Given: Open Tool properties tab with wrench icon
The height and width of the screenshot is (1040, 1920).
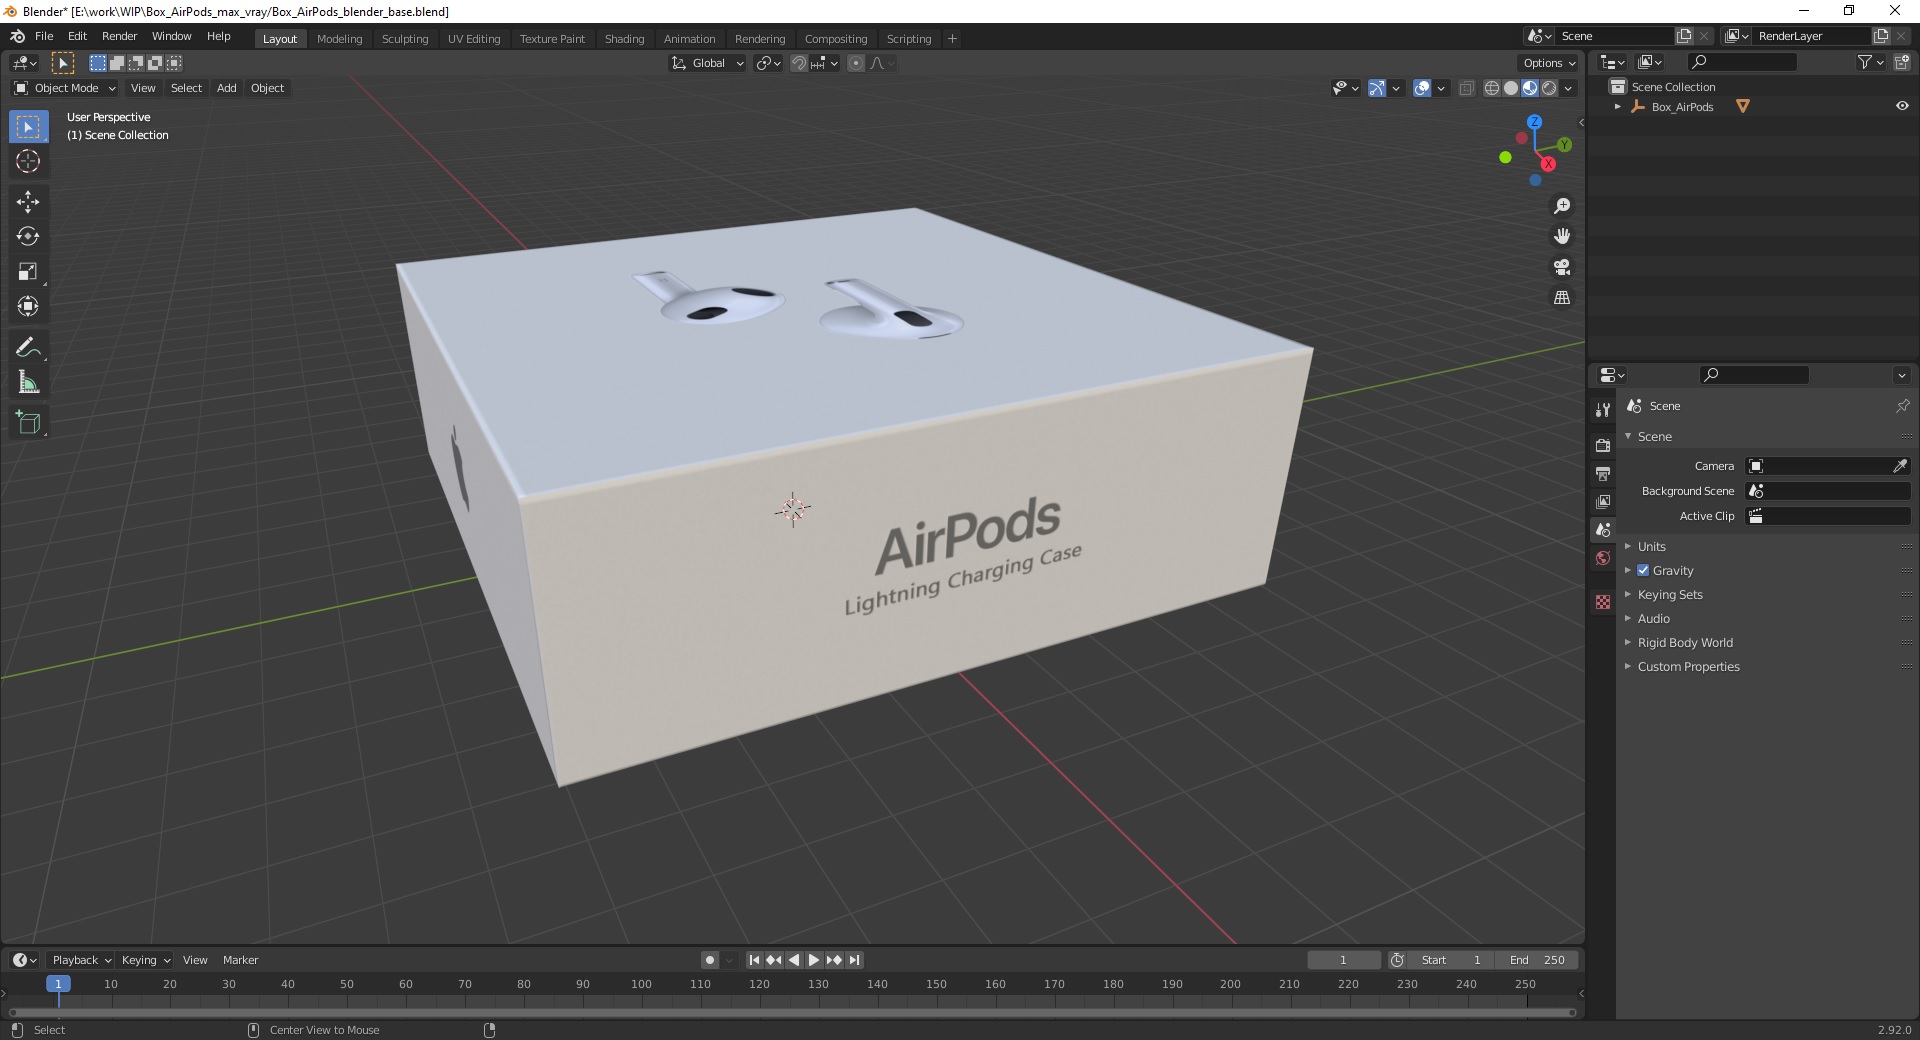Looking at the screenshot, I should click(1603, 409).
